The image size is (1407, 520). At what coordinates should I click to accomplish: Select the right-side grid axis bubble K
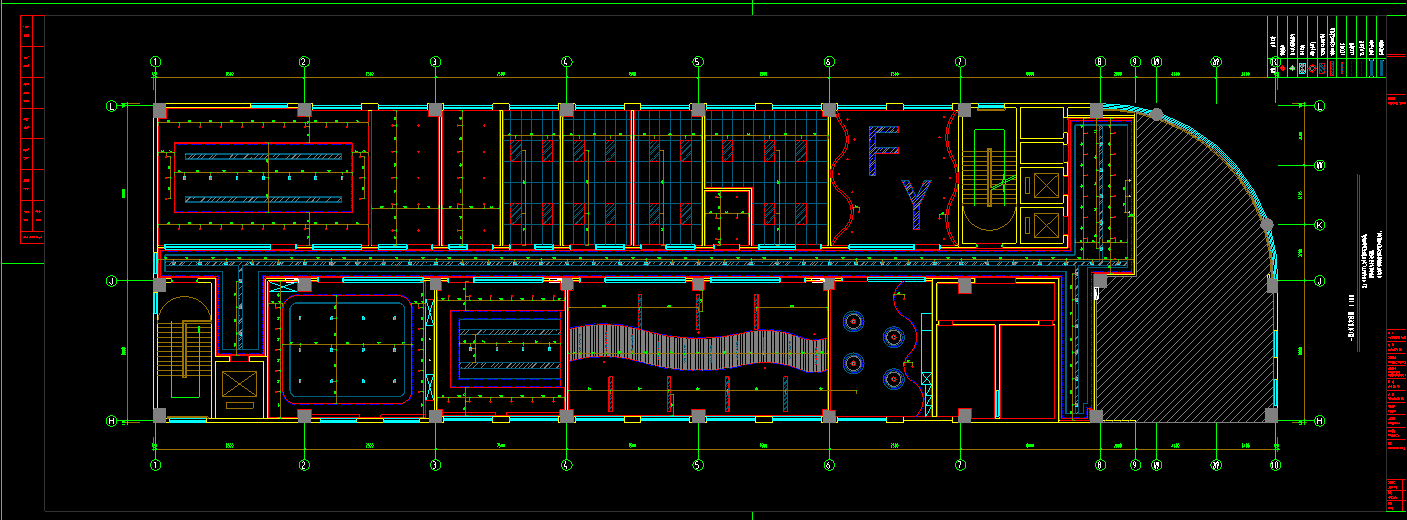point(1319,225)
